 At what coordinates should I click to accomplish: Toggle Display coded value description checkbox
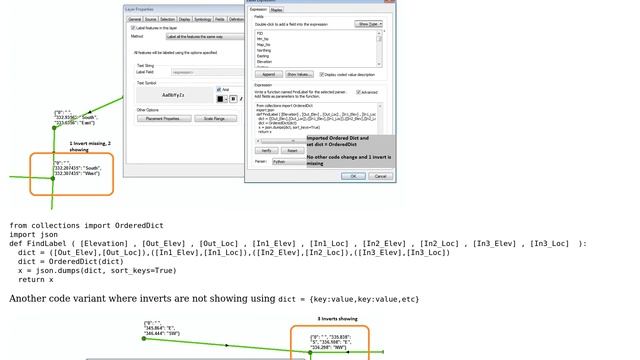(322, 74)
